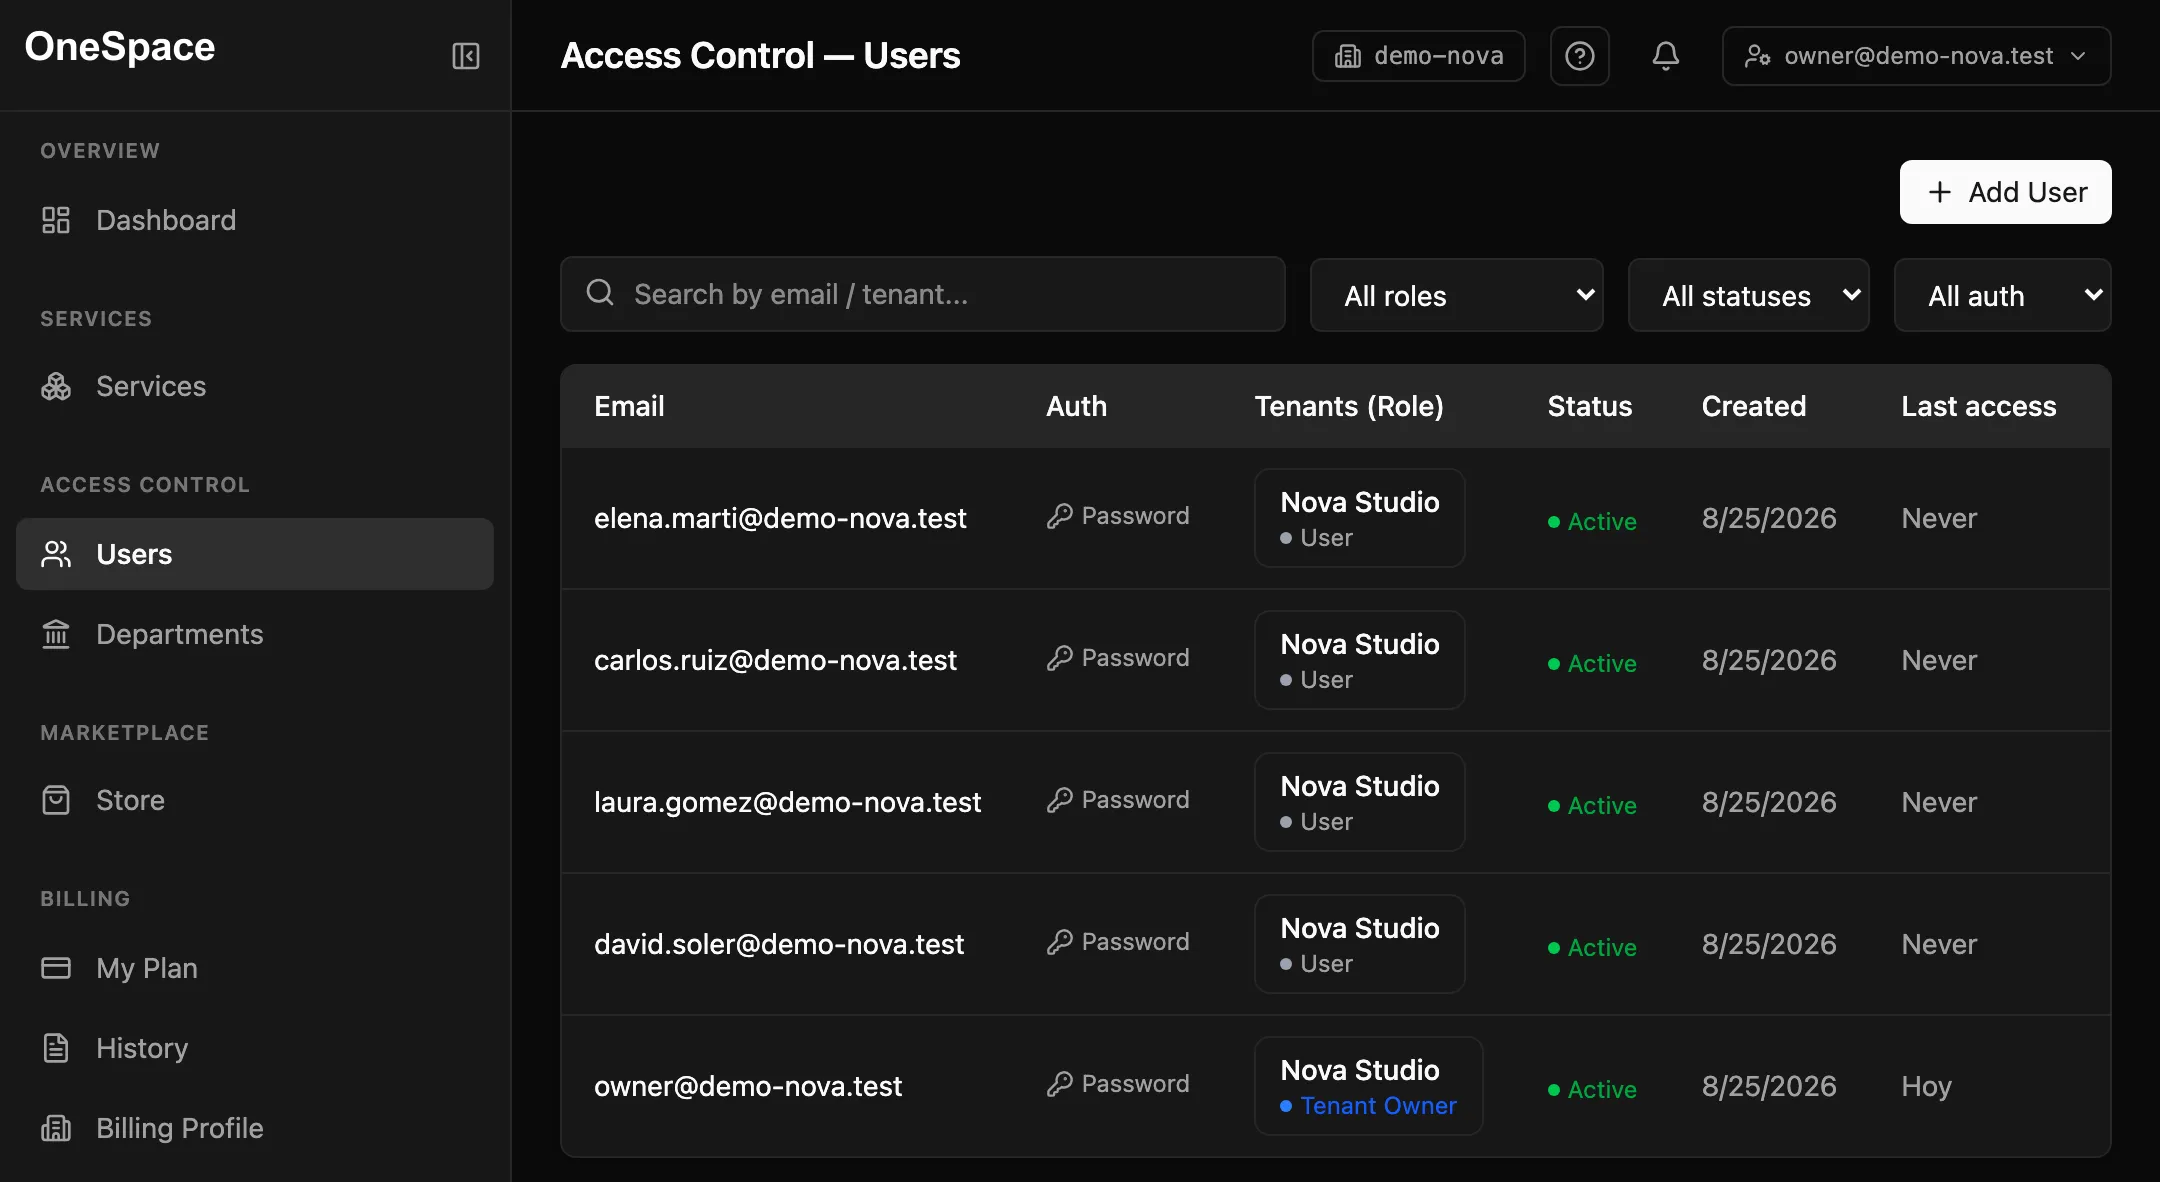
Task: Click Active status in owner@demo-nova.test row
Action: click(x=1592, y=1089)
